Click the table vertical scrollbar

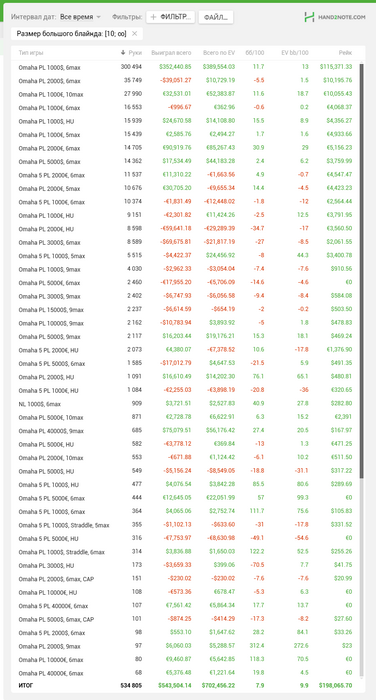tap(362, 271)
